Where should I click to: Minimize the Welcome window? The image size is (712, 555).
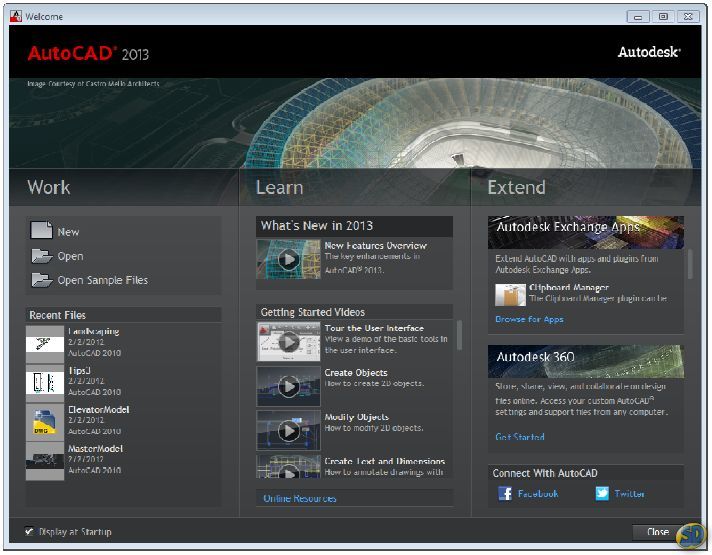638,17
